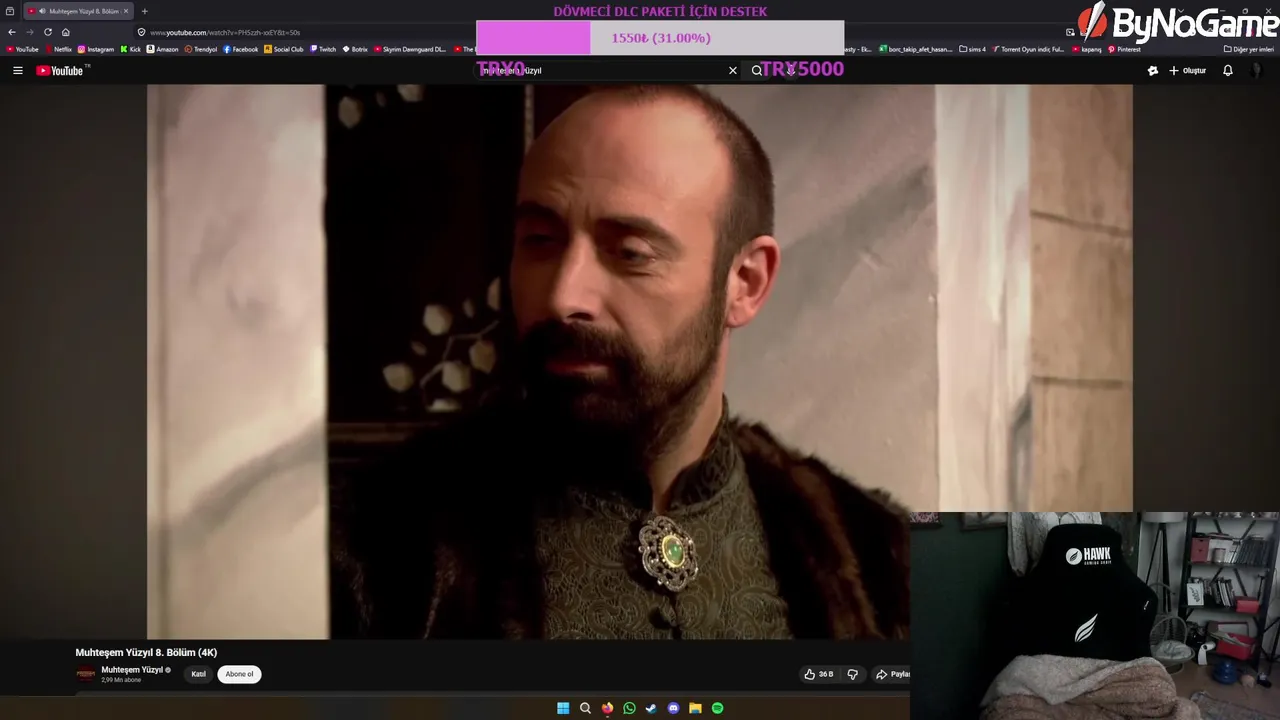The image size is (1280, 720).
Task: Go back with the browser back arrow
Action: point(12,32)
